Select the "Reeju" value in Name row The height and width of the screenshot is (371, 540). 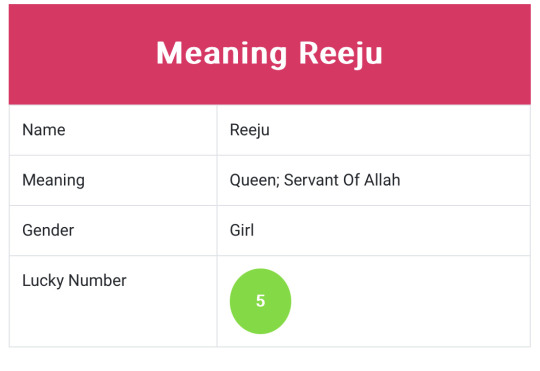point(250,130)
